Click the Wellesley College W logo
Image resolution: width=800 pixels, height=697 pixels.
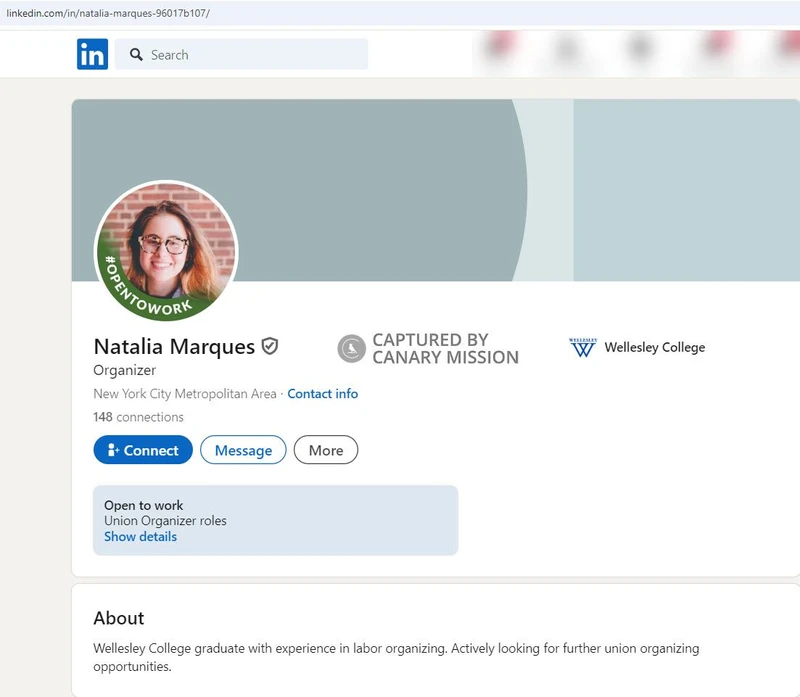[x=585, y=348]
